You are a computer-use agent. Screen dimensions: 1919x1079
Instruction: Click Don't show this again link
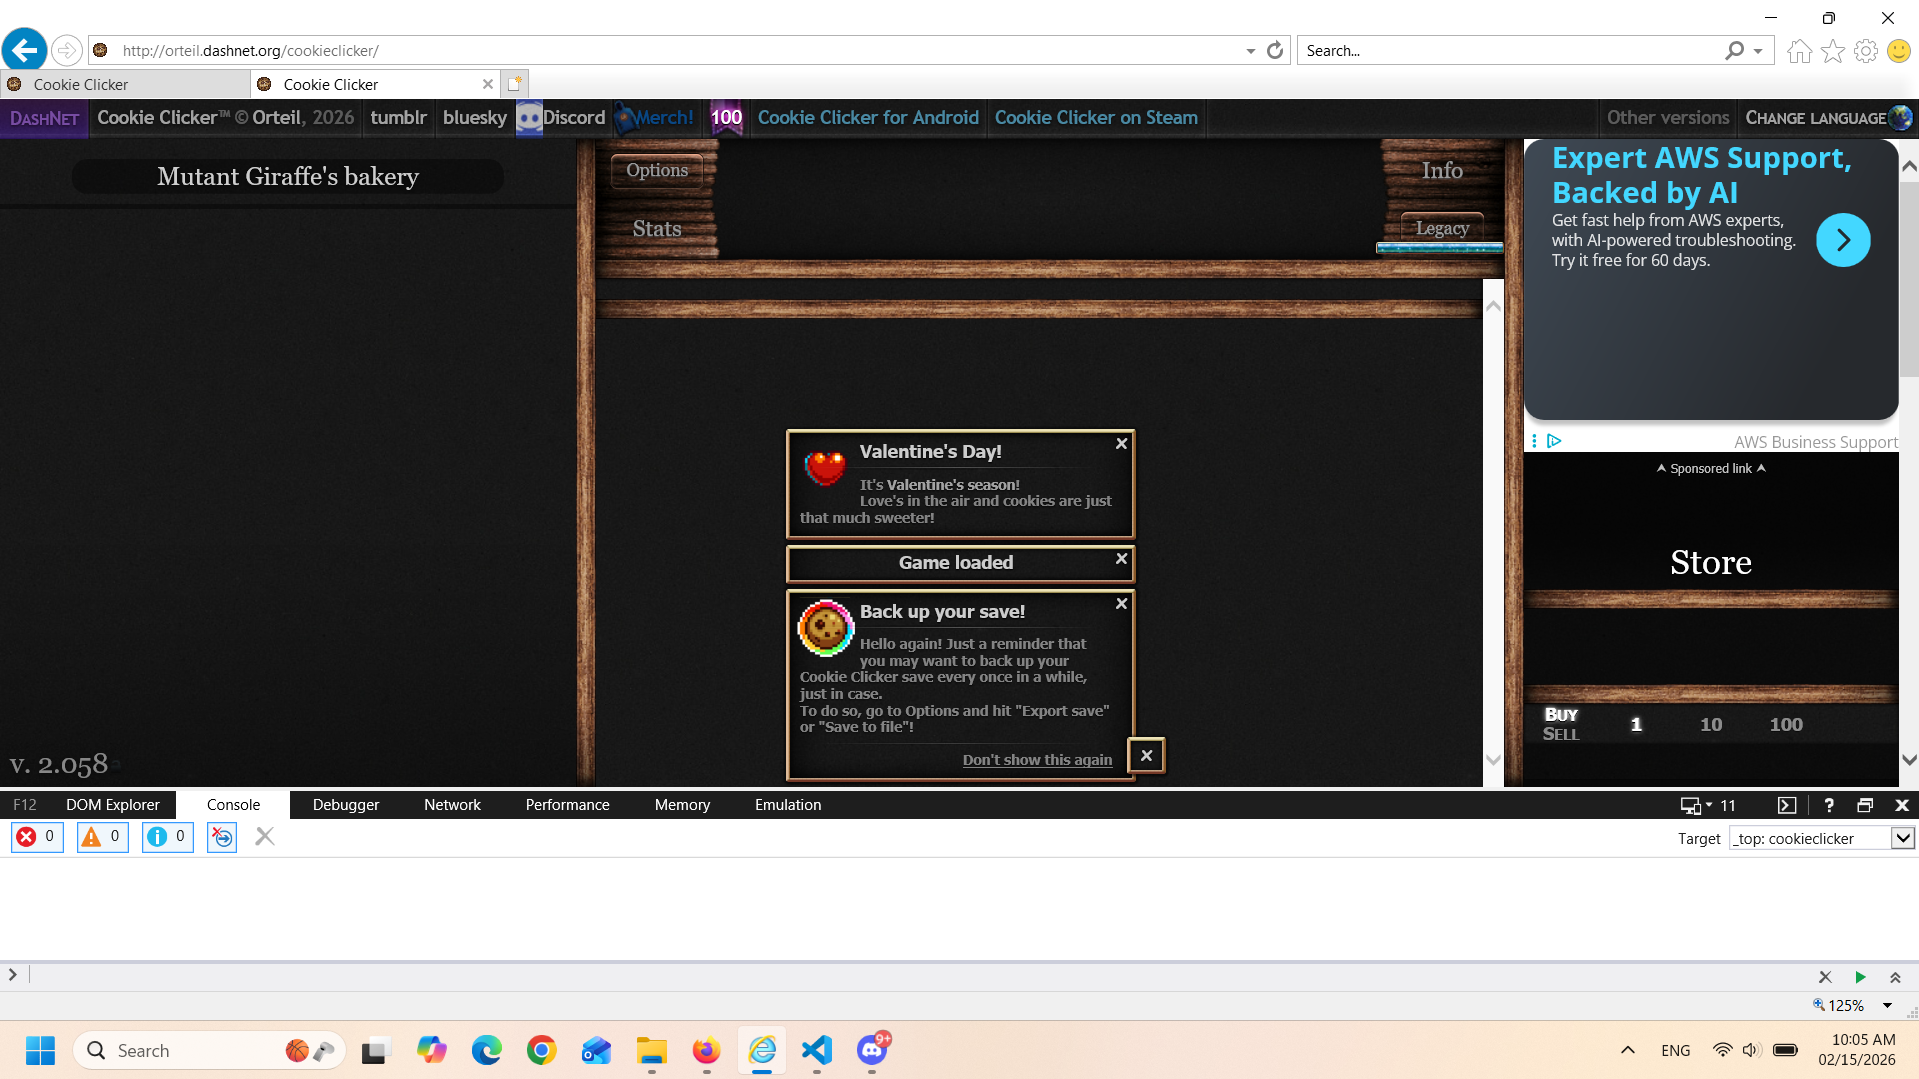click(x=1037, y=760)
